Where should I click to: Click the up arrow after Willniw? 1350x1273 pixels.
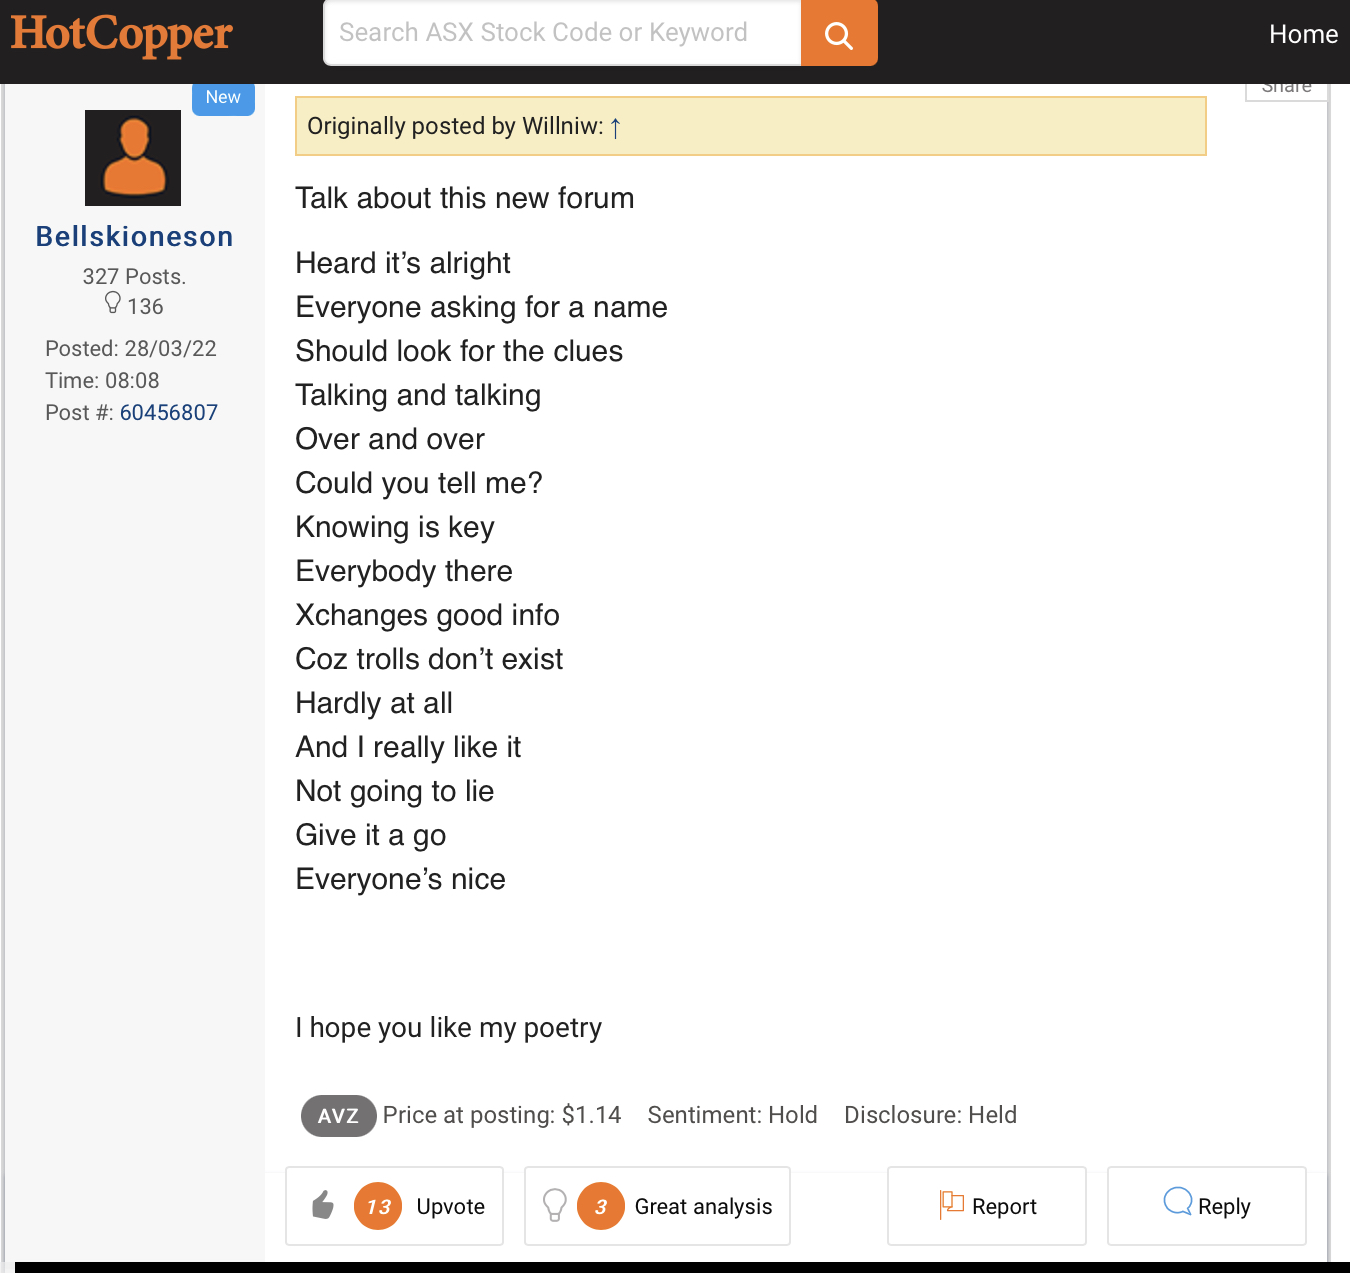pos(616,127)
